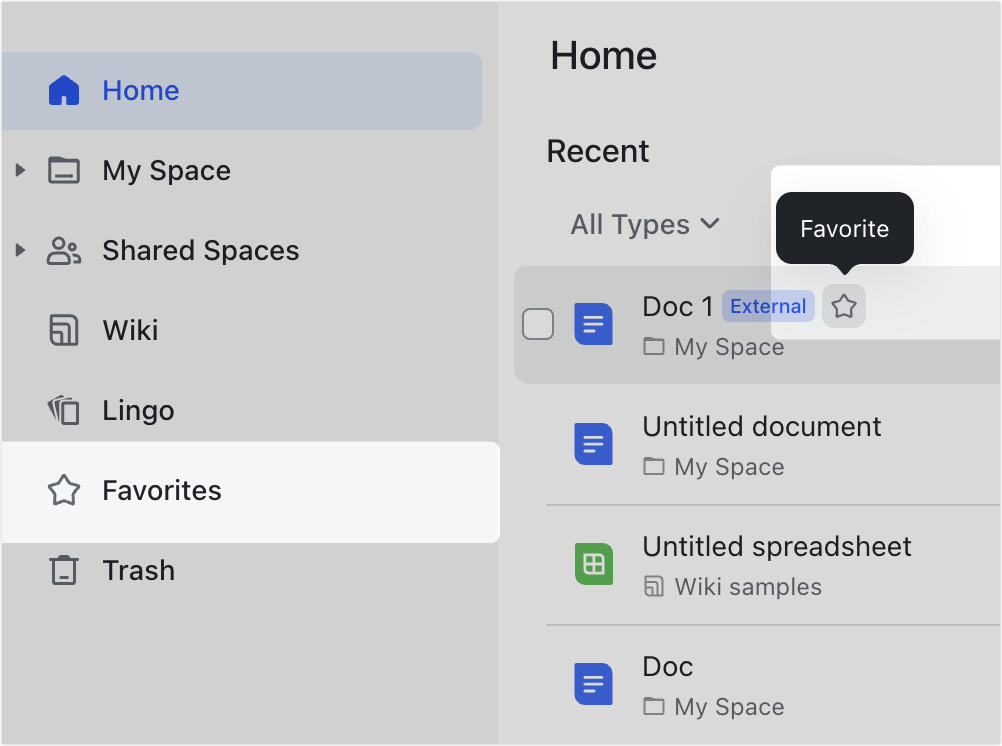Viewport: 1002px width, 746px height.
Task: Click the green spreadsheet icon for Untitled spreadsheet
Action: [594, 564]
